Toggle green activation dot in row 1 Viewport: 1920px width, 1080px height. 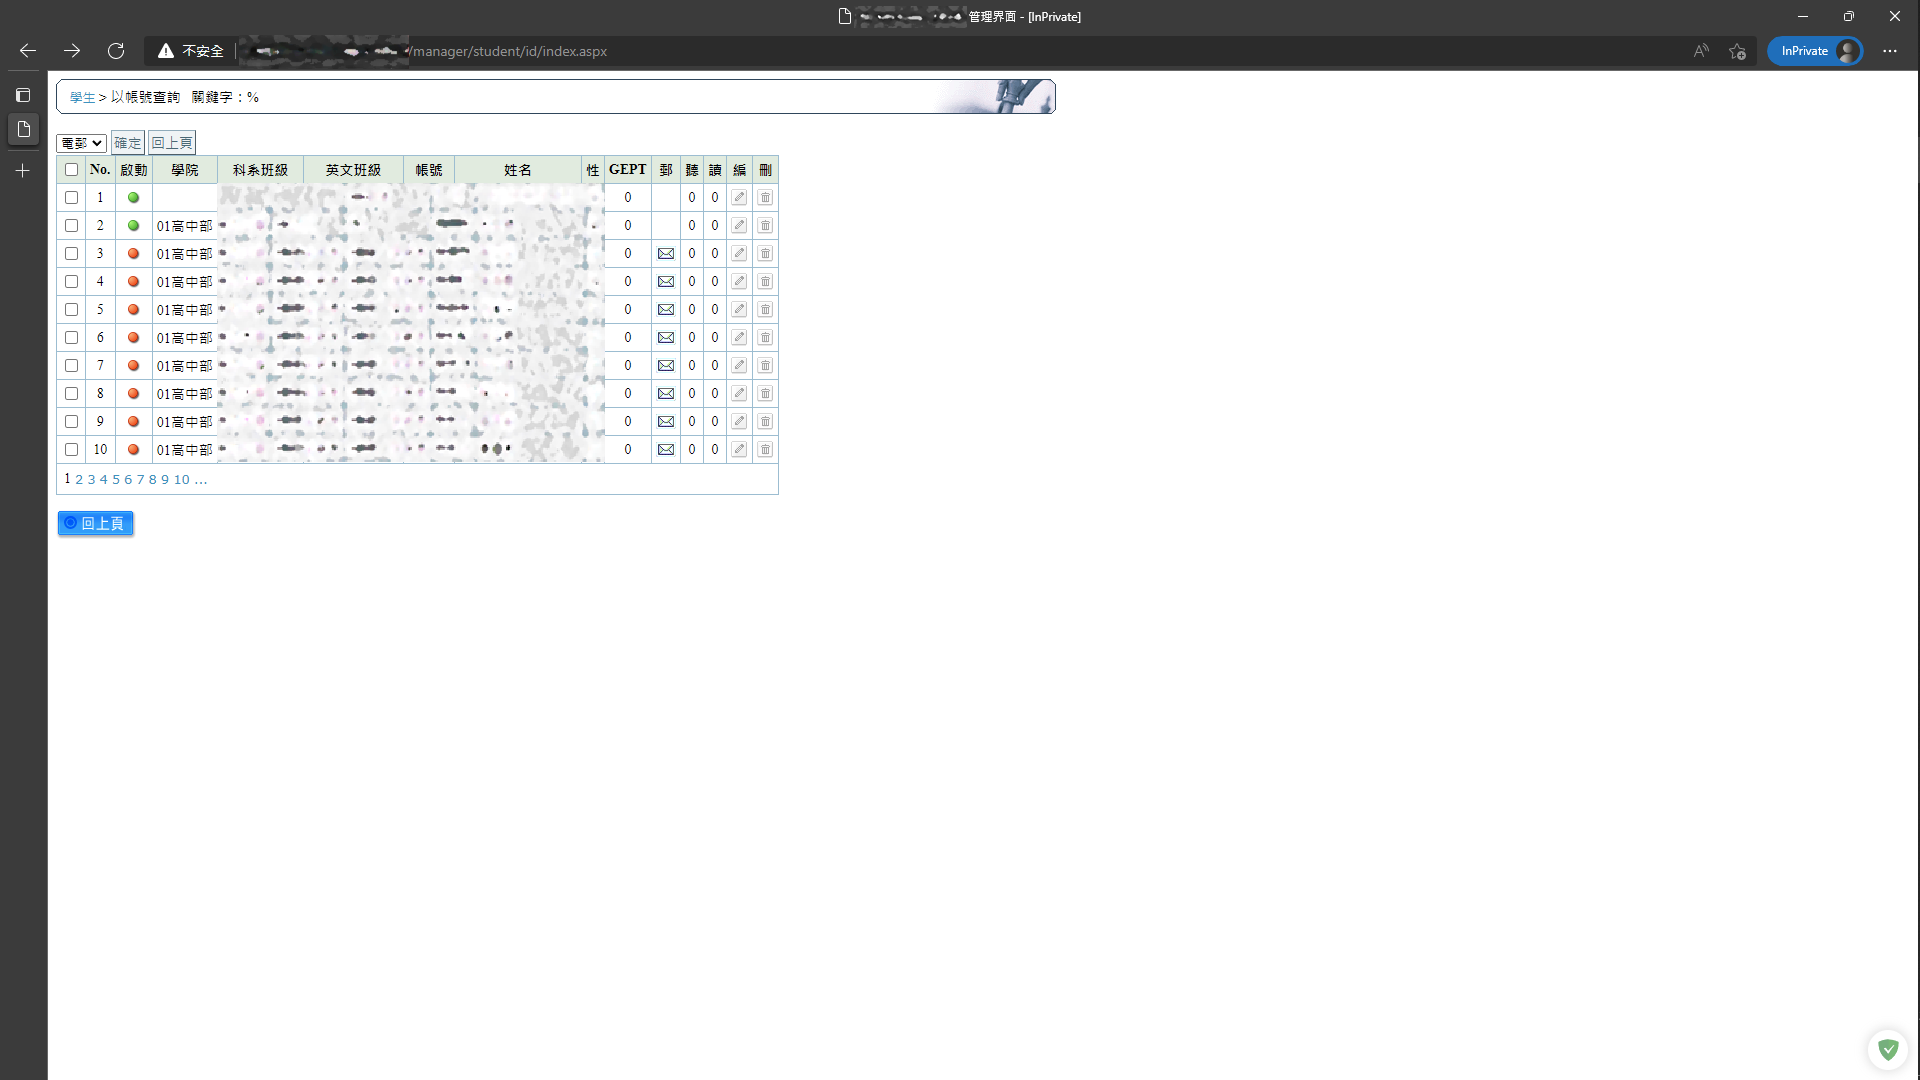133,198
